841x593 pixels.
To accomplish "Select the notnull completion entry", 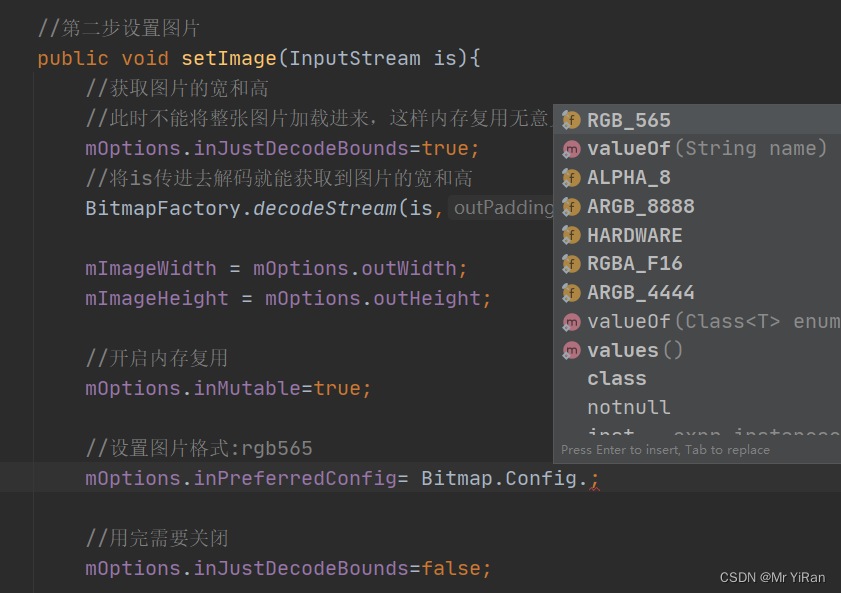I will coord(625,407).
